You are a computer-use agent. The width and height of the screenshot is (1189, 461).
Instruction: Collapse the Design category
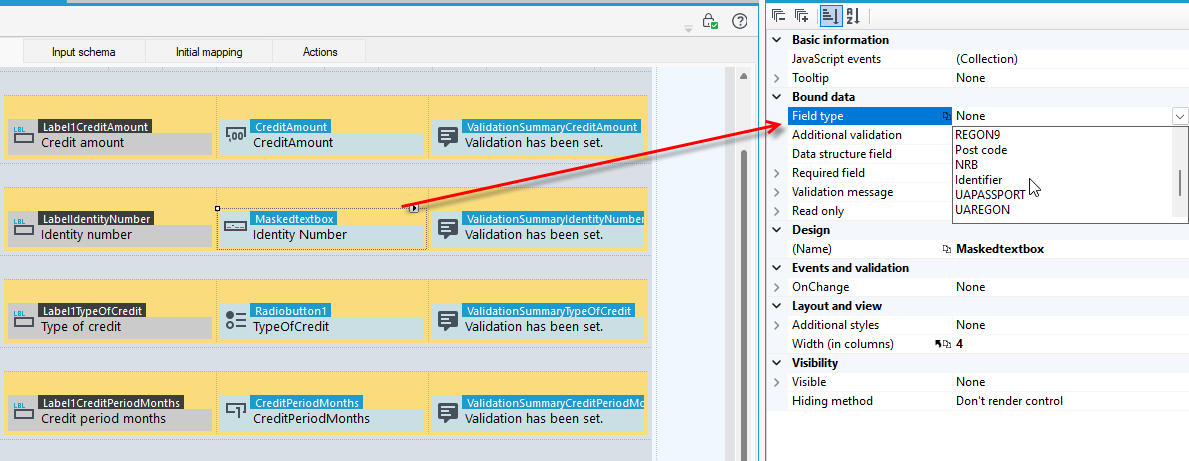pos(776,230)
